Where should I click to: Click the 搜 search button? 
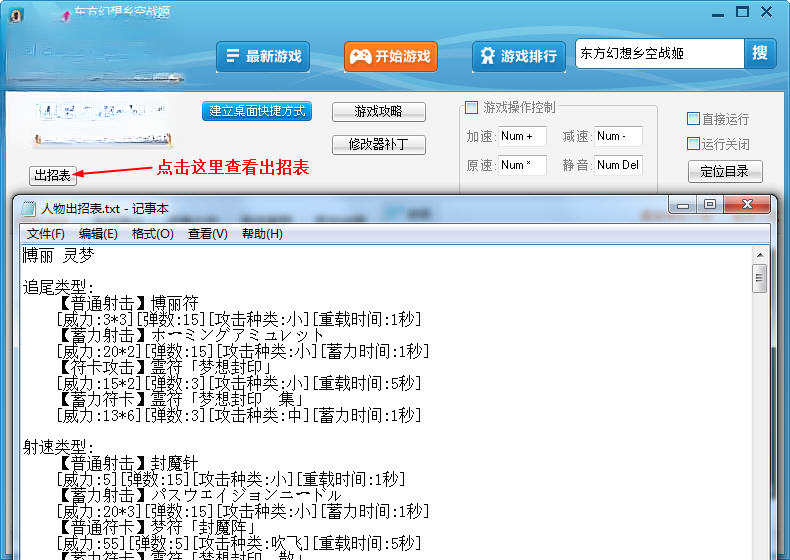760,53
